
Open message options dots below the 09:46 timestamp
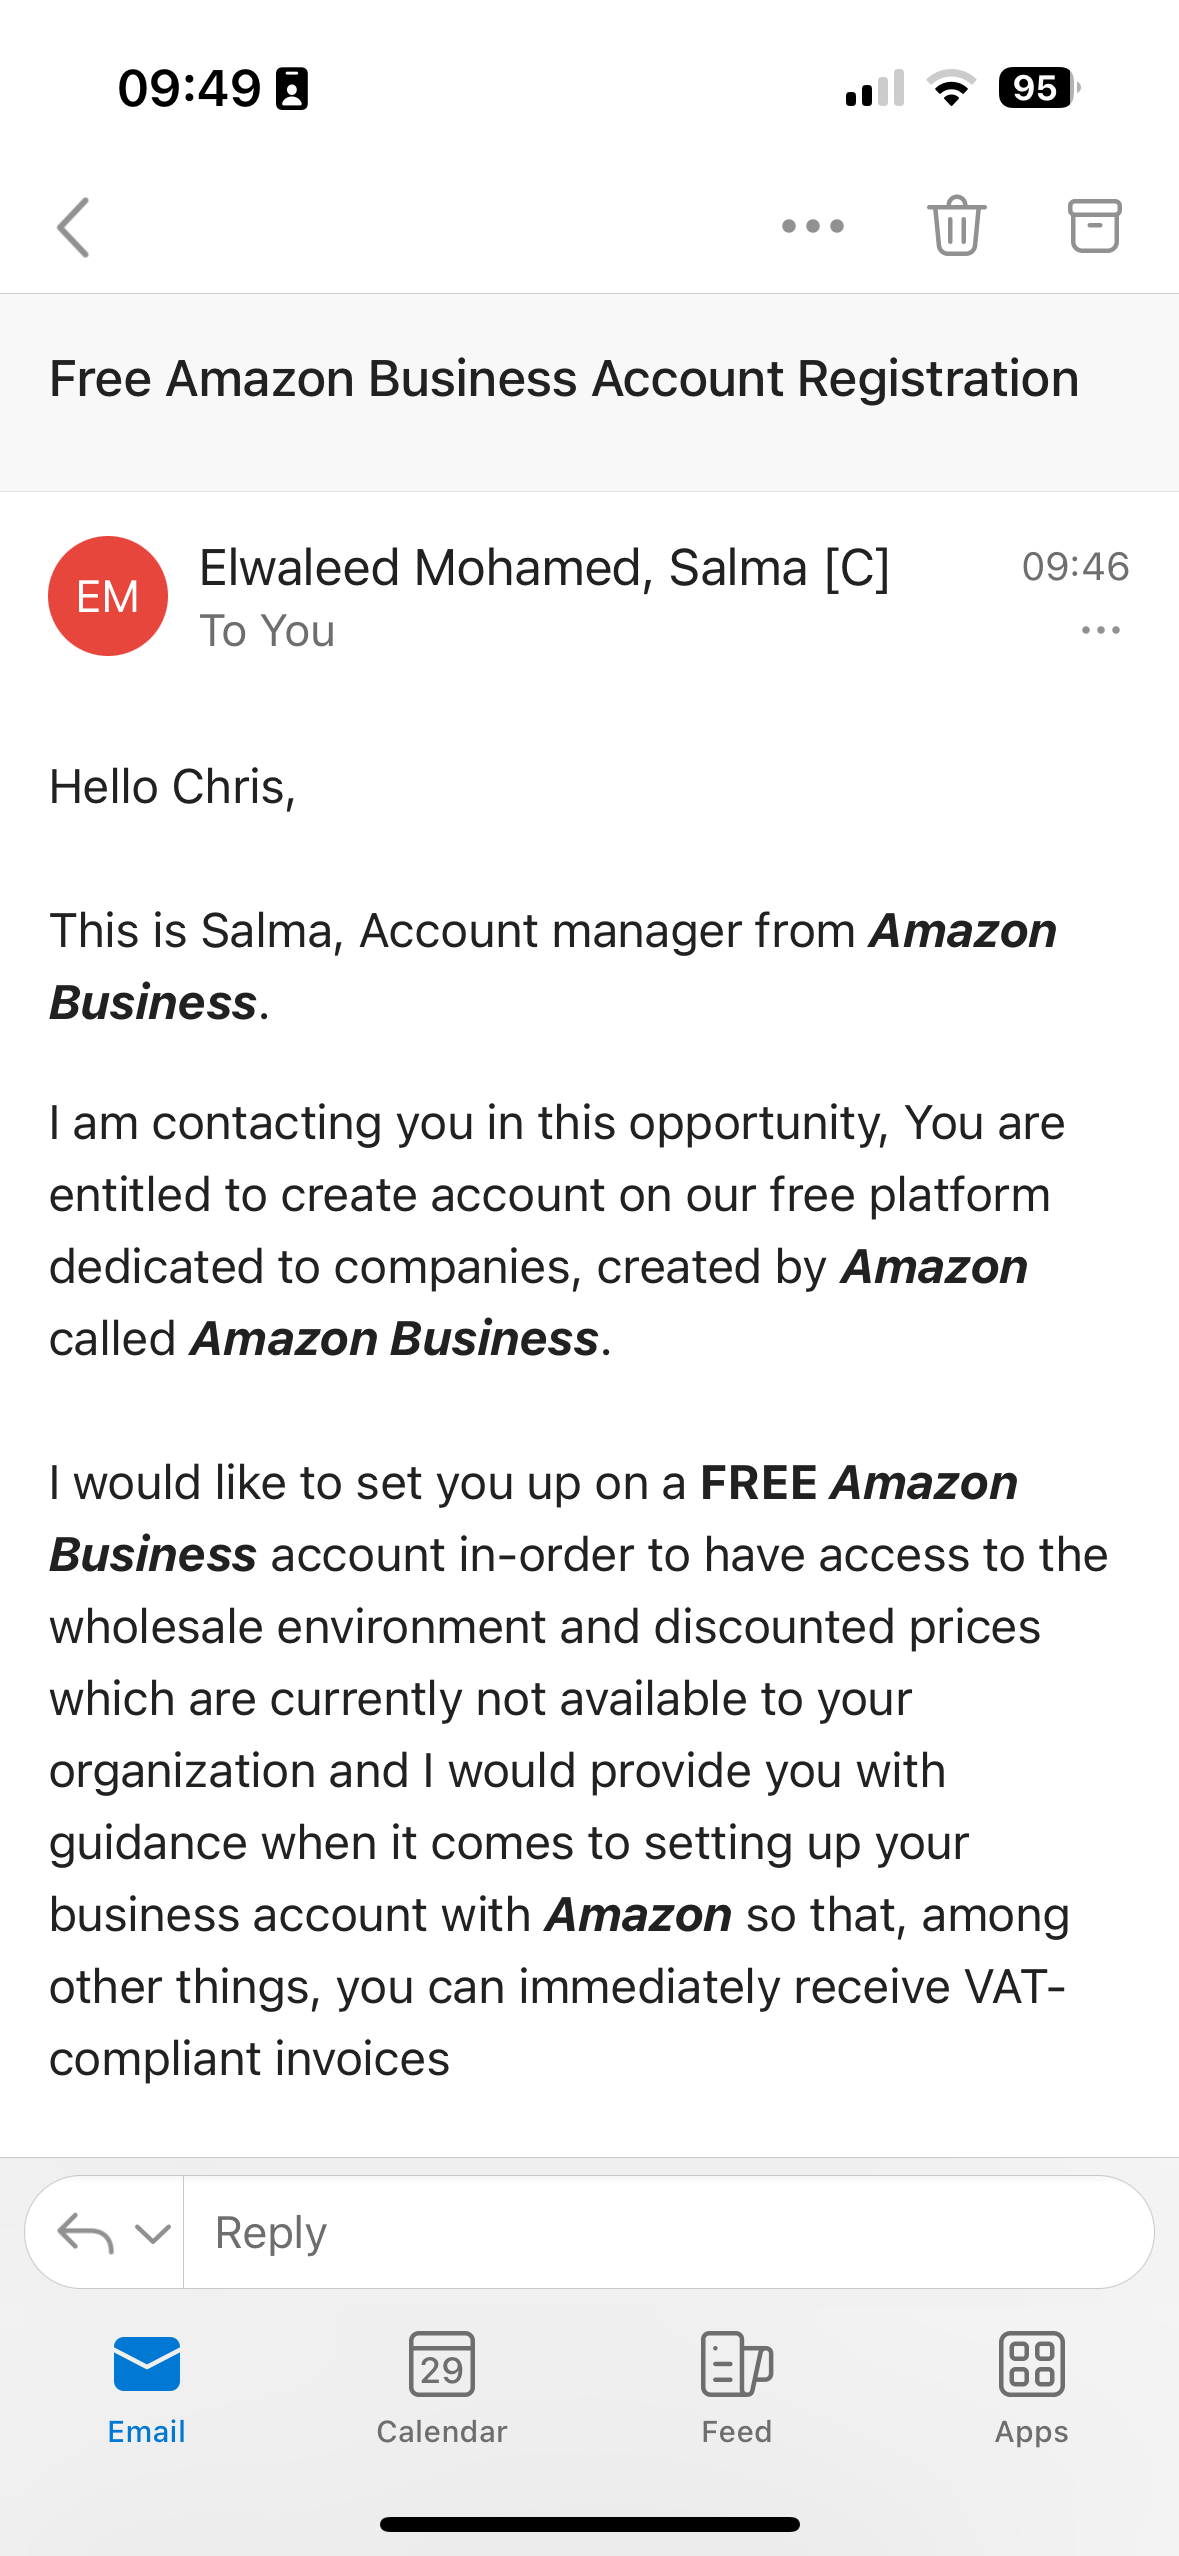tap(1100, 630)
